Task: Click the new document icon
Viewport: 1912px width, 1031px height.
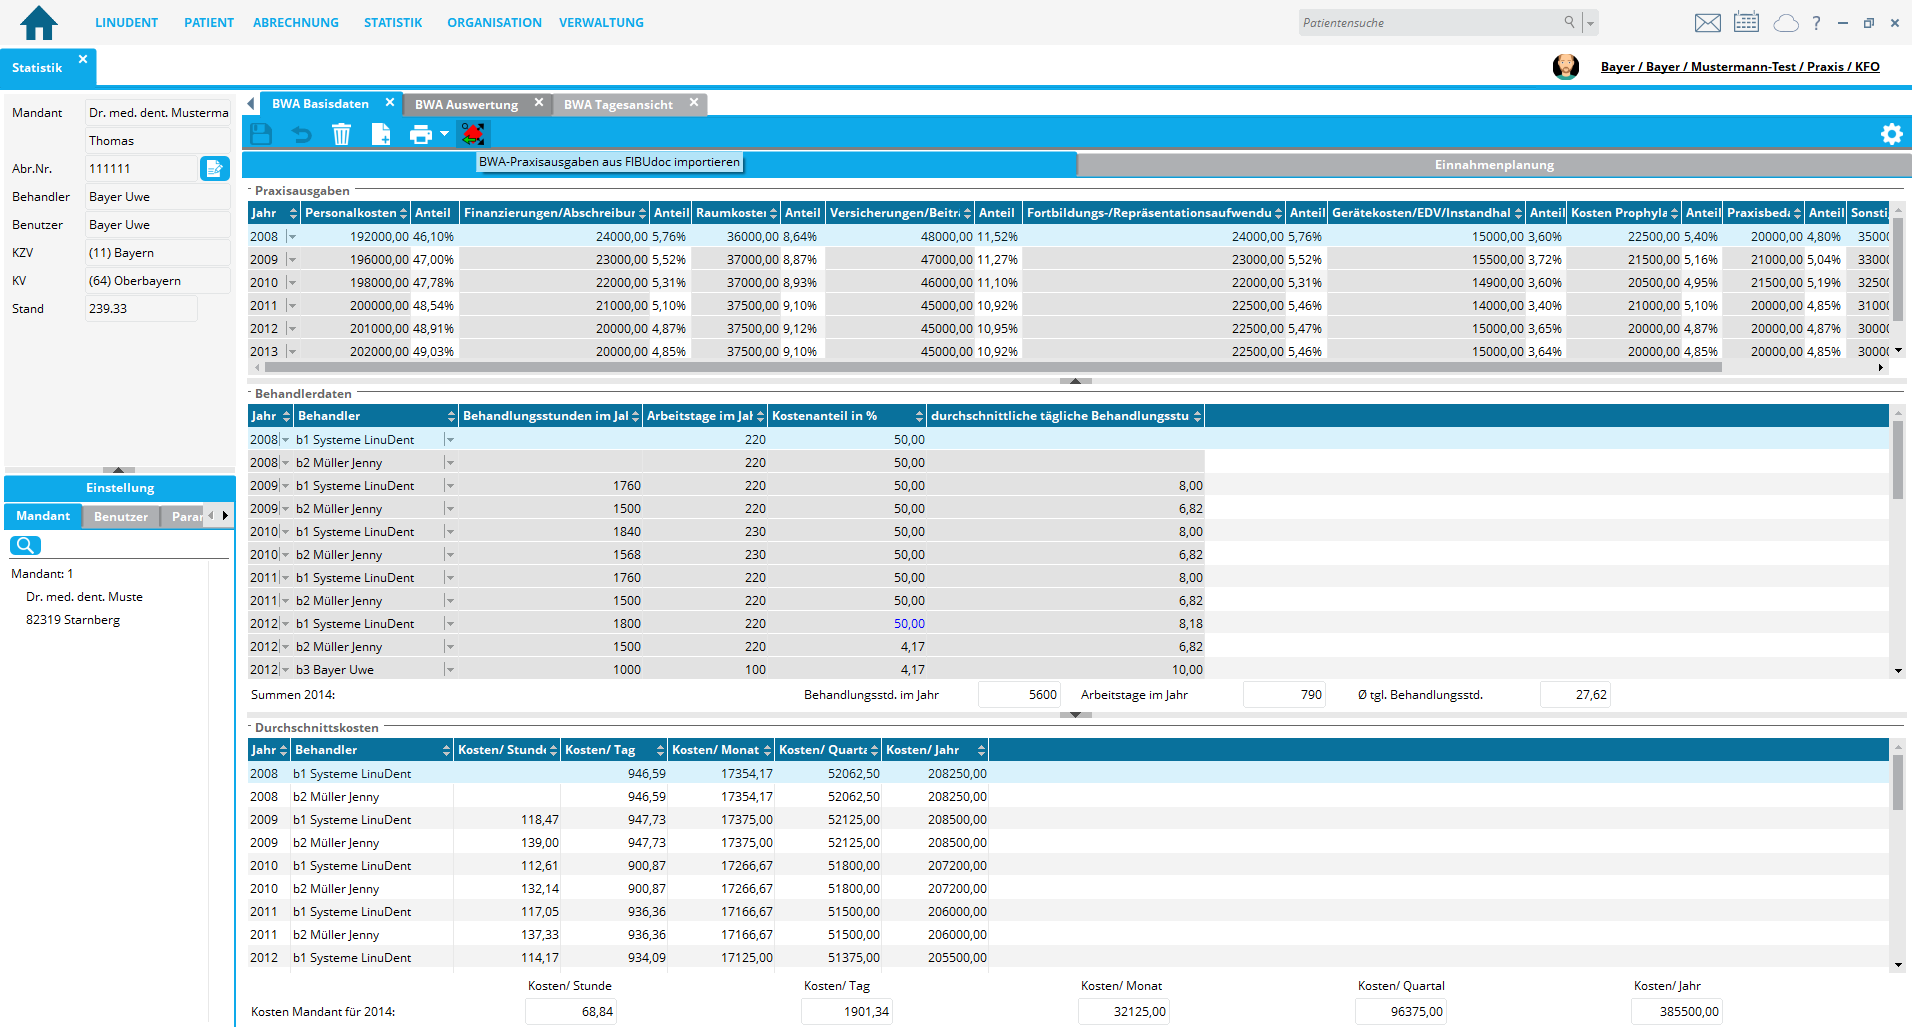Action: (381, 134)
